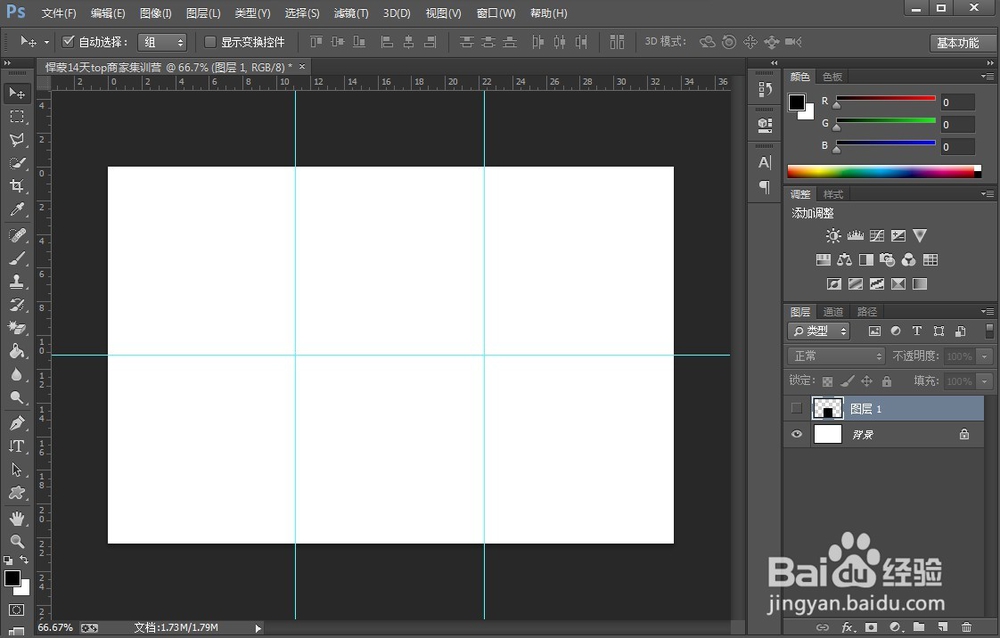Screen dimensions: 1000x638
Task: Toggle layer filter on/off switch
Action: point(989,330)
